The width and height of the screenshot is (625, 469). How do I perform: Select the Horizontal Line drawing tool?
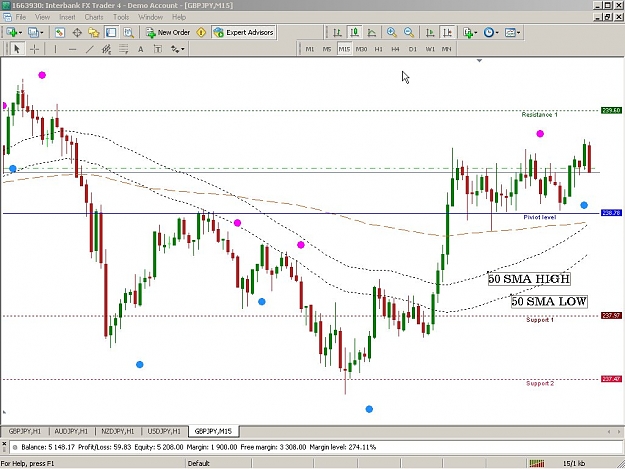click(72, 49)
